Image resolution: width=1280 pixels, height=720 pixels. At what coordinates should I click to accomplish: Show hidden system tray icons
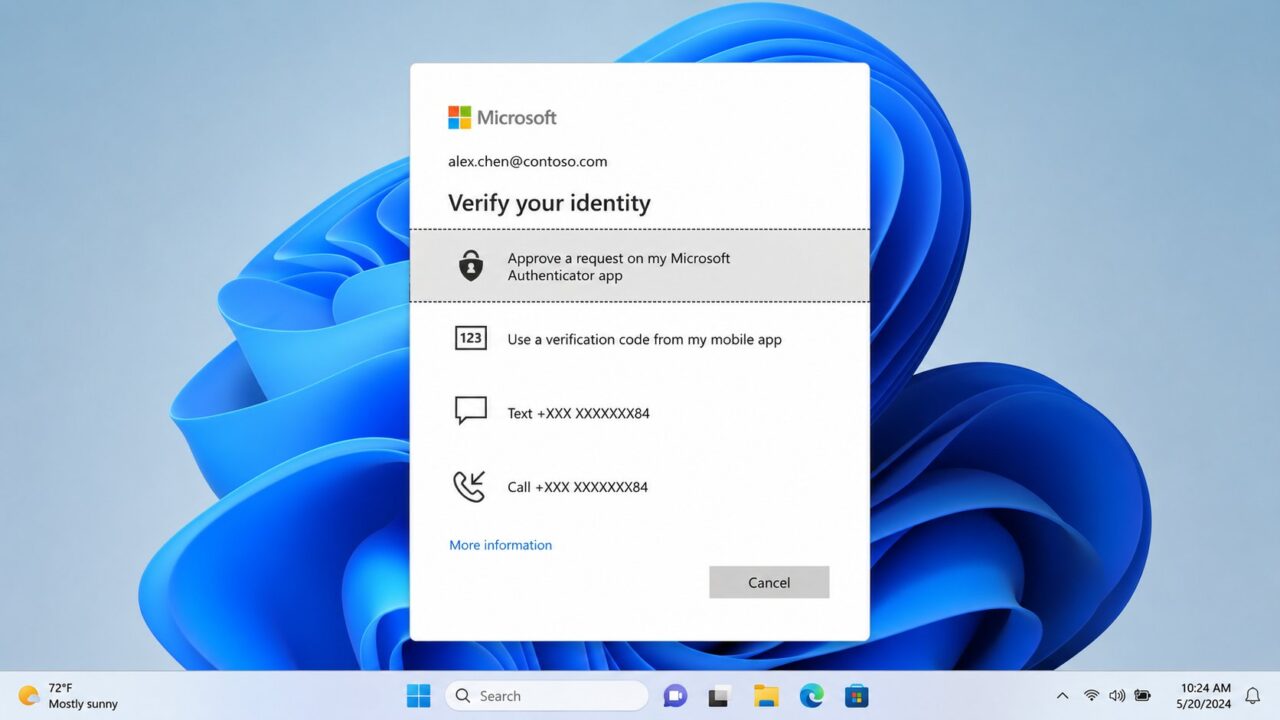1062,696
